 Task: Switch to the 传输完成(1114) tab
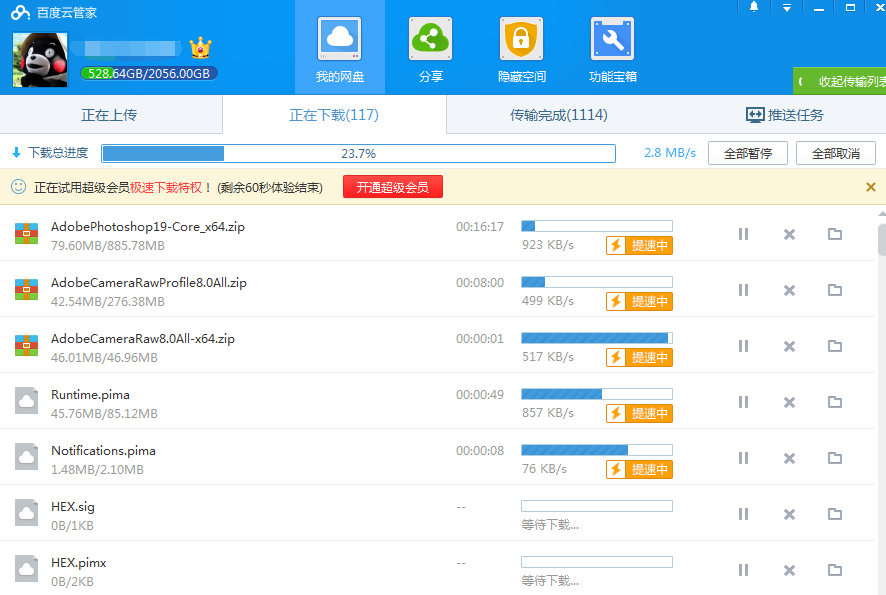coord(558,115)
